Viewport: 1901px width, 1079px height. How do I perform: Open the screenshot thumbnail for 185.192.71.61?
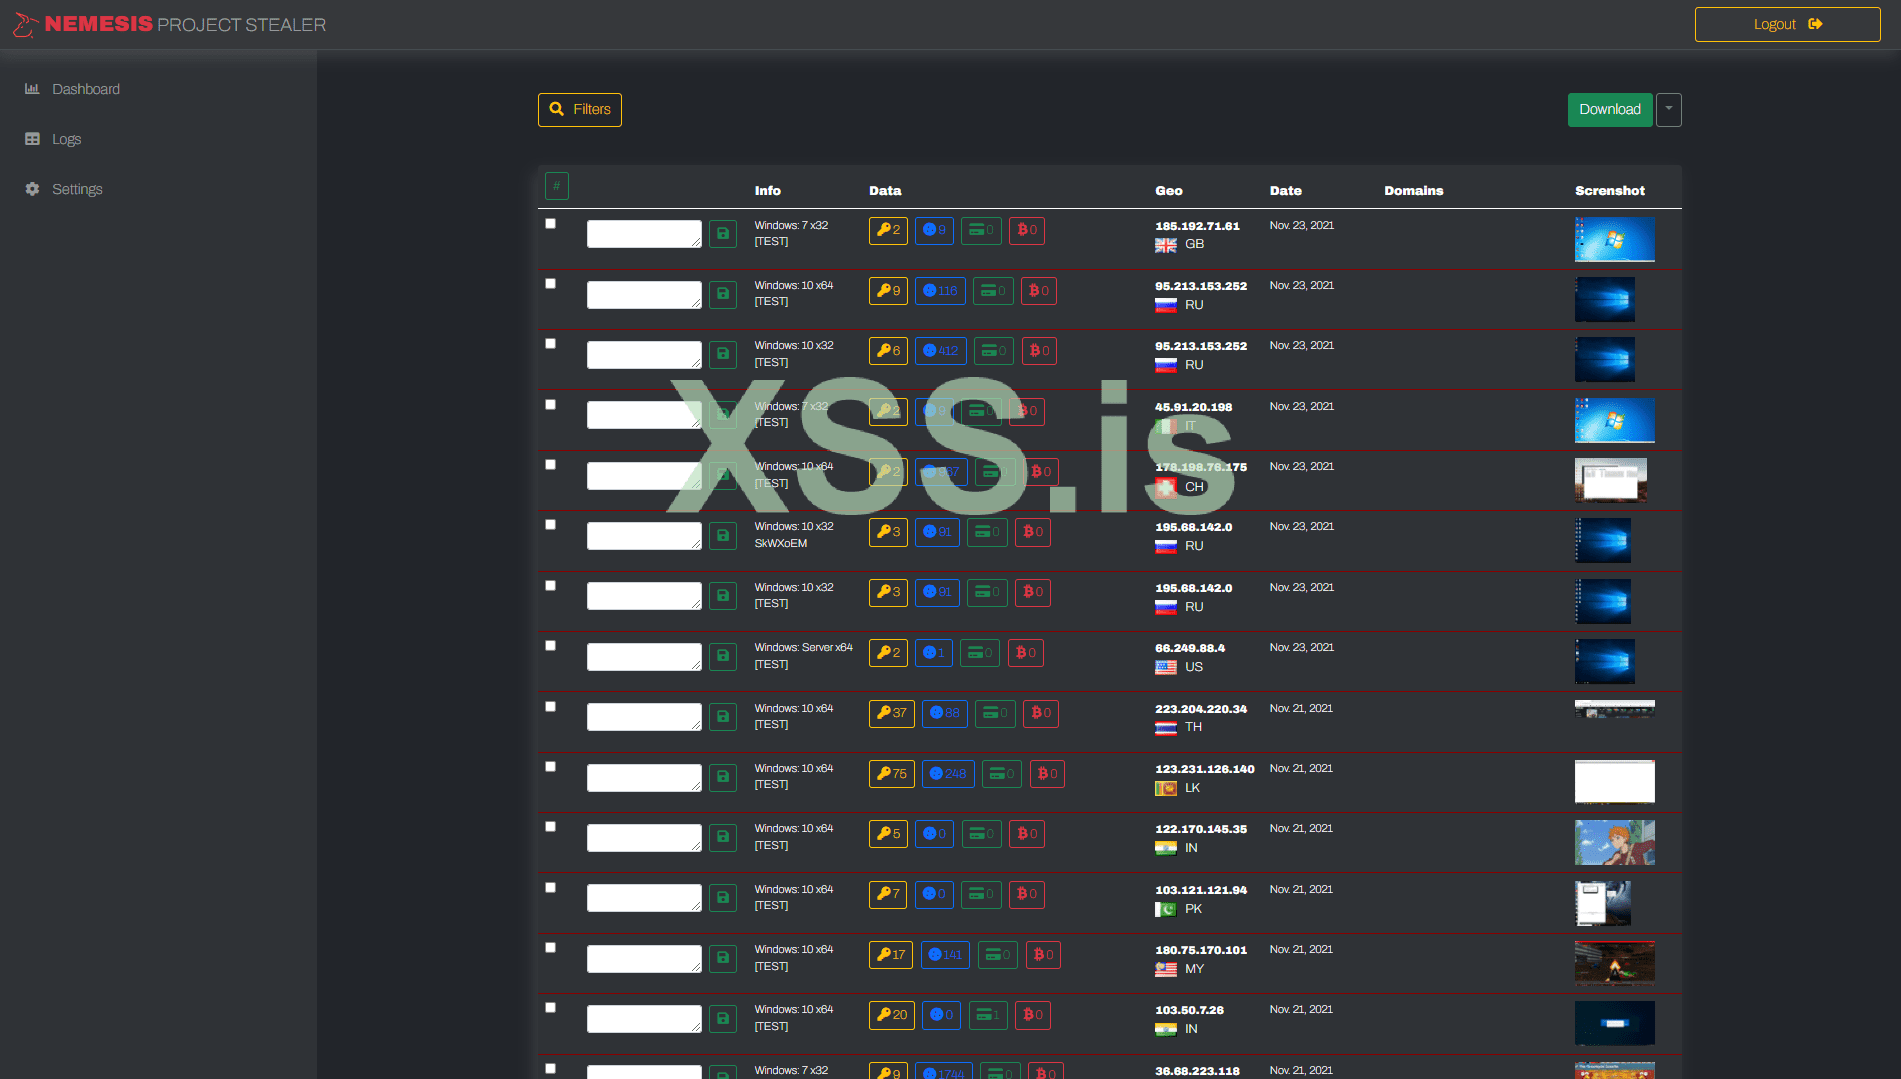point(1615,239)
